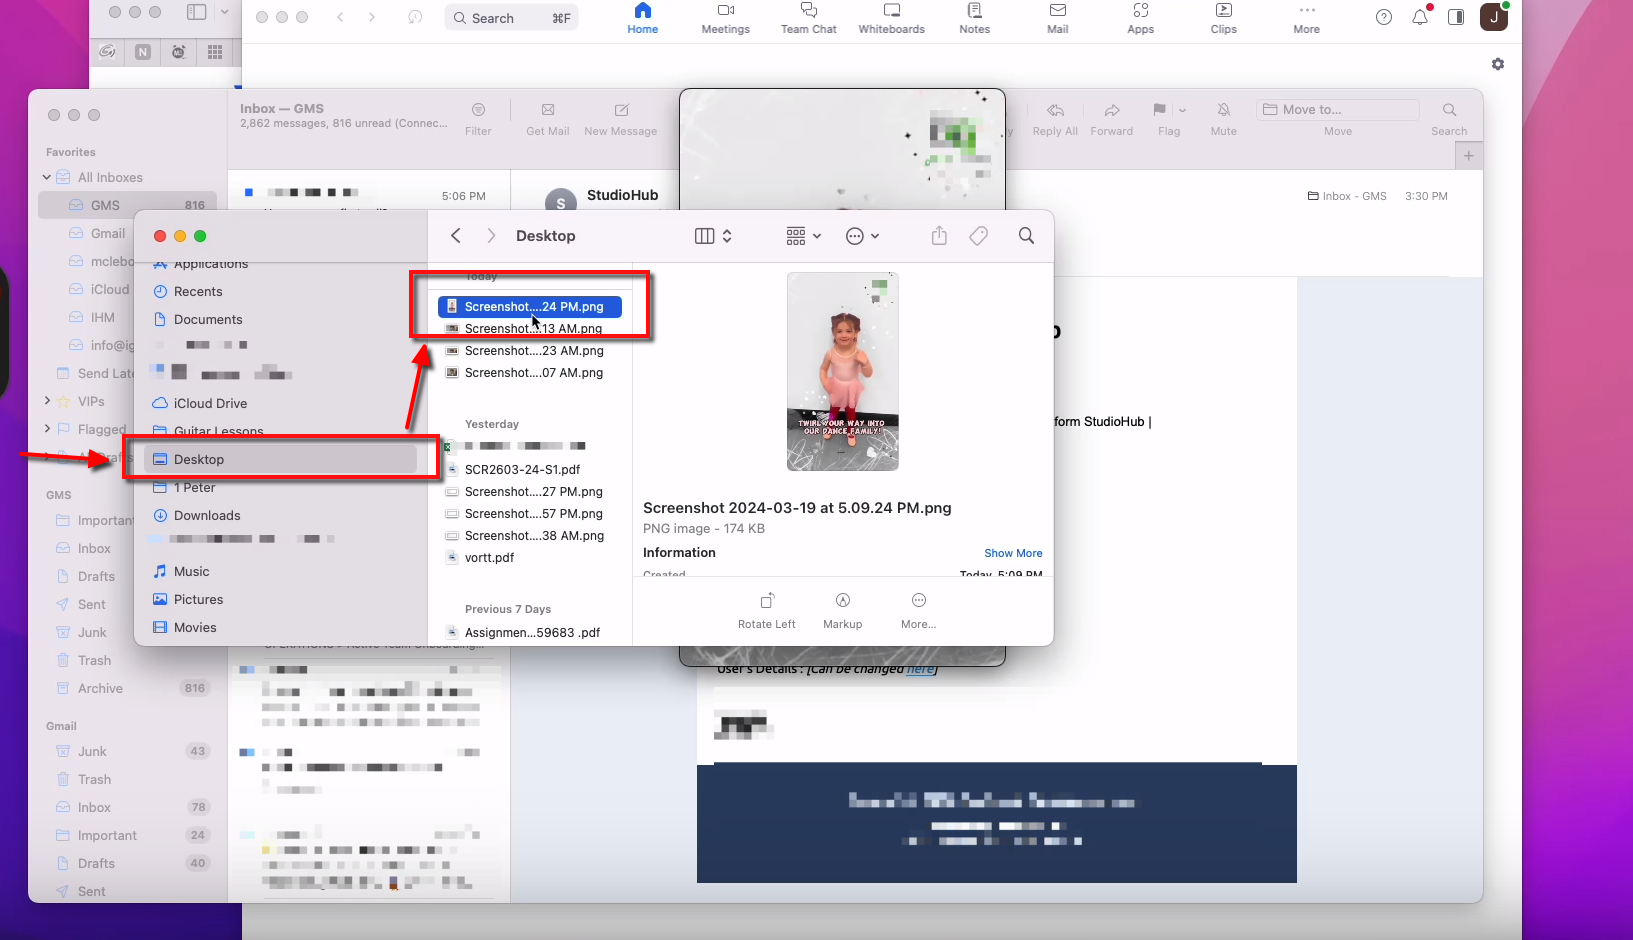
Task: Open Zoom settings gear icon
Action: tap(1497, 64)
